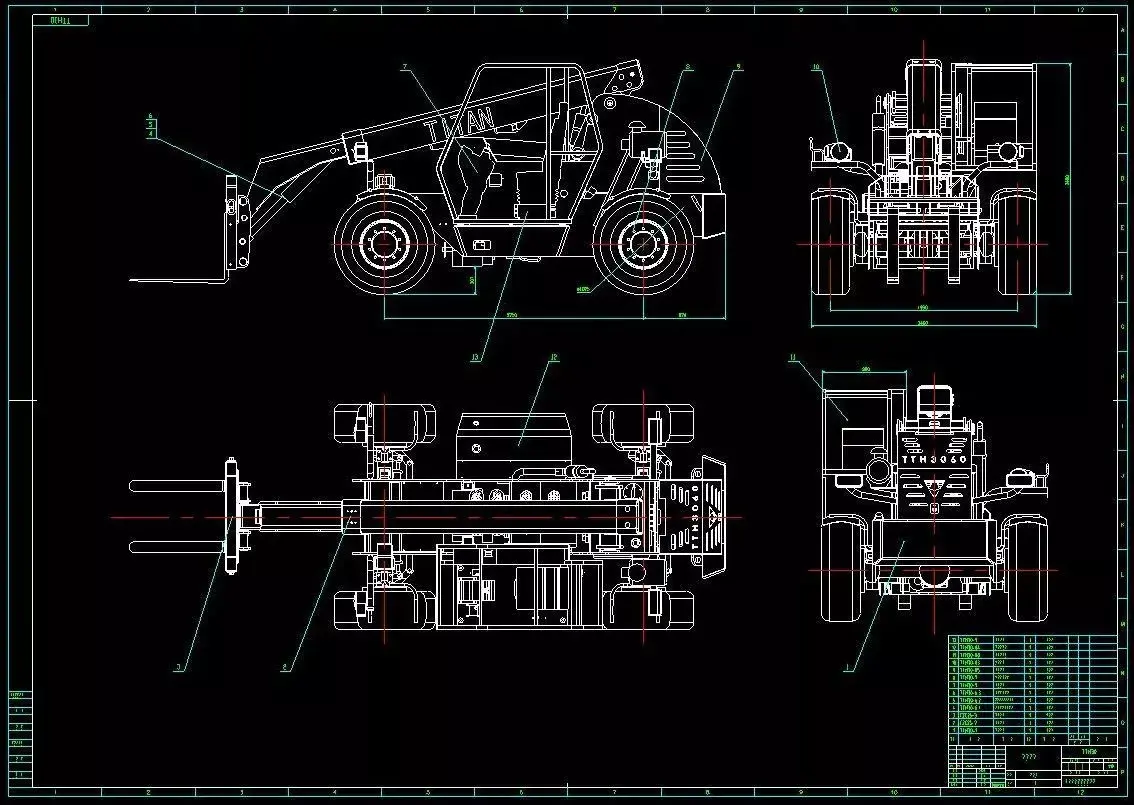Screen dimensions: 1134x805
Task: Select part callout number 12 above top view
Action: 555,357
